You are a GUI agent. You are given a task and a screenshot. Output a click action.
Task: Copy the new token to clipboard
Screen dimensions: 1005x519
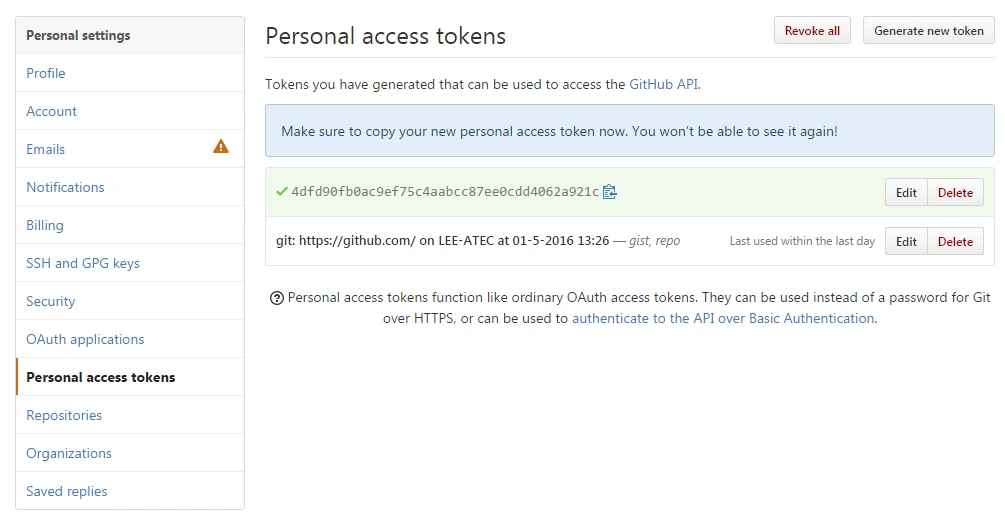tap(610, 192)
